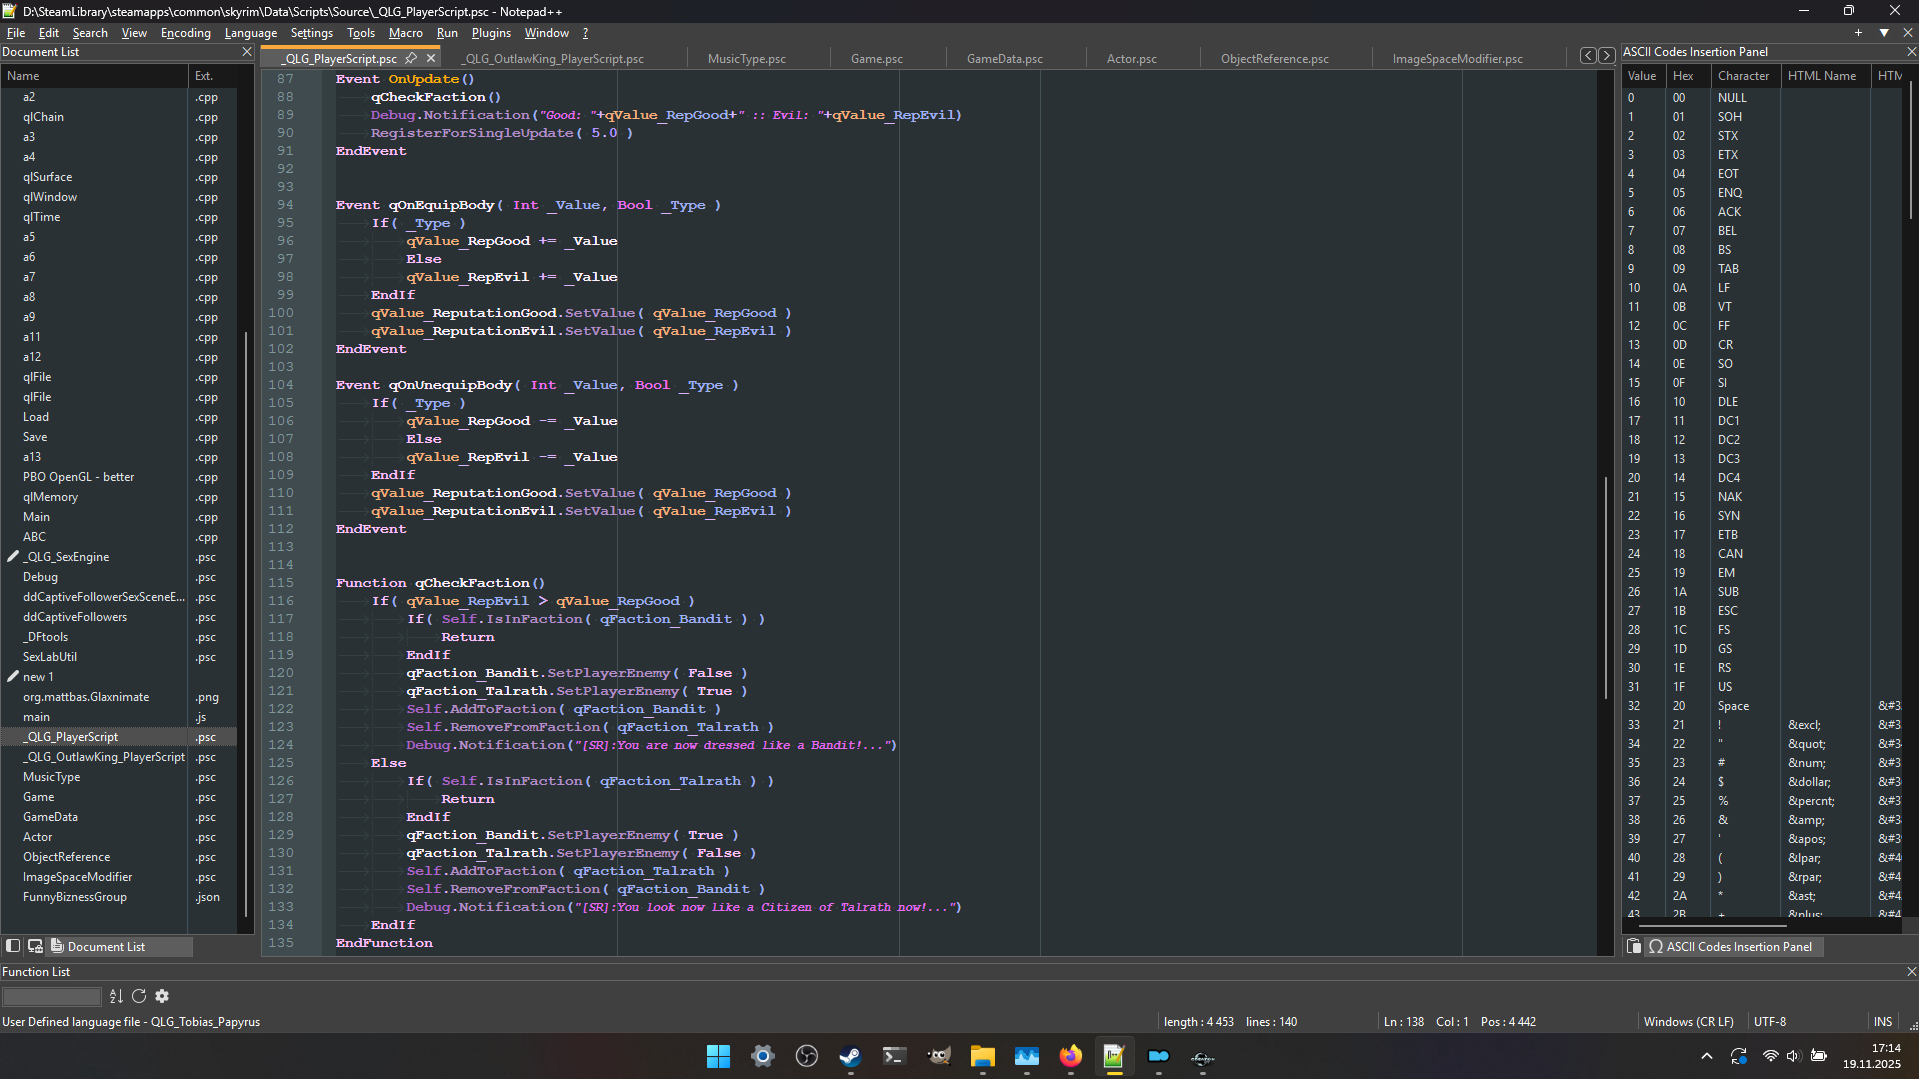
Task: Click the new tab plus icon
Action: click(x=1859, y=33)
